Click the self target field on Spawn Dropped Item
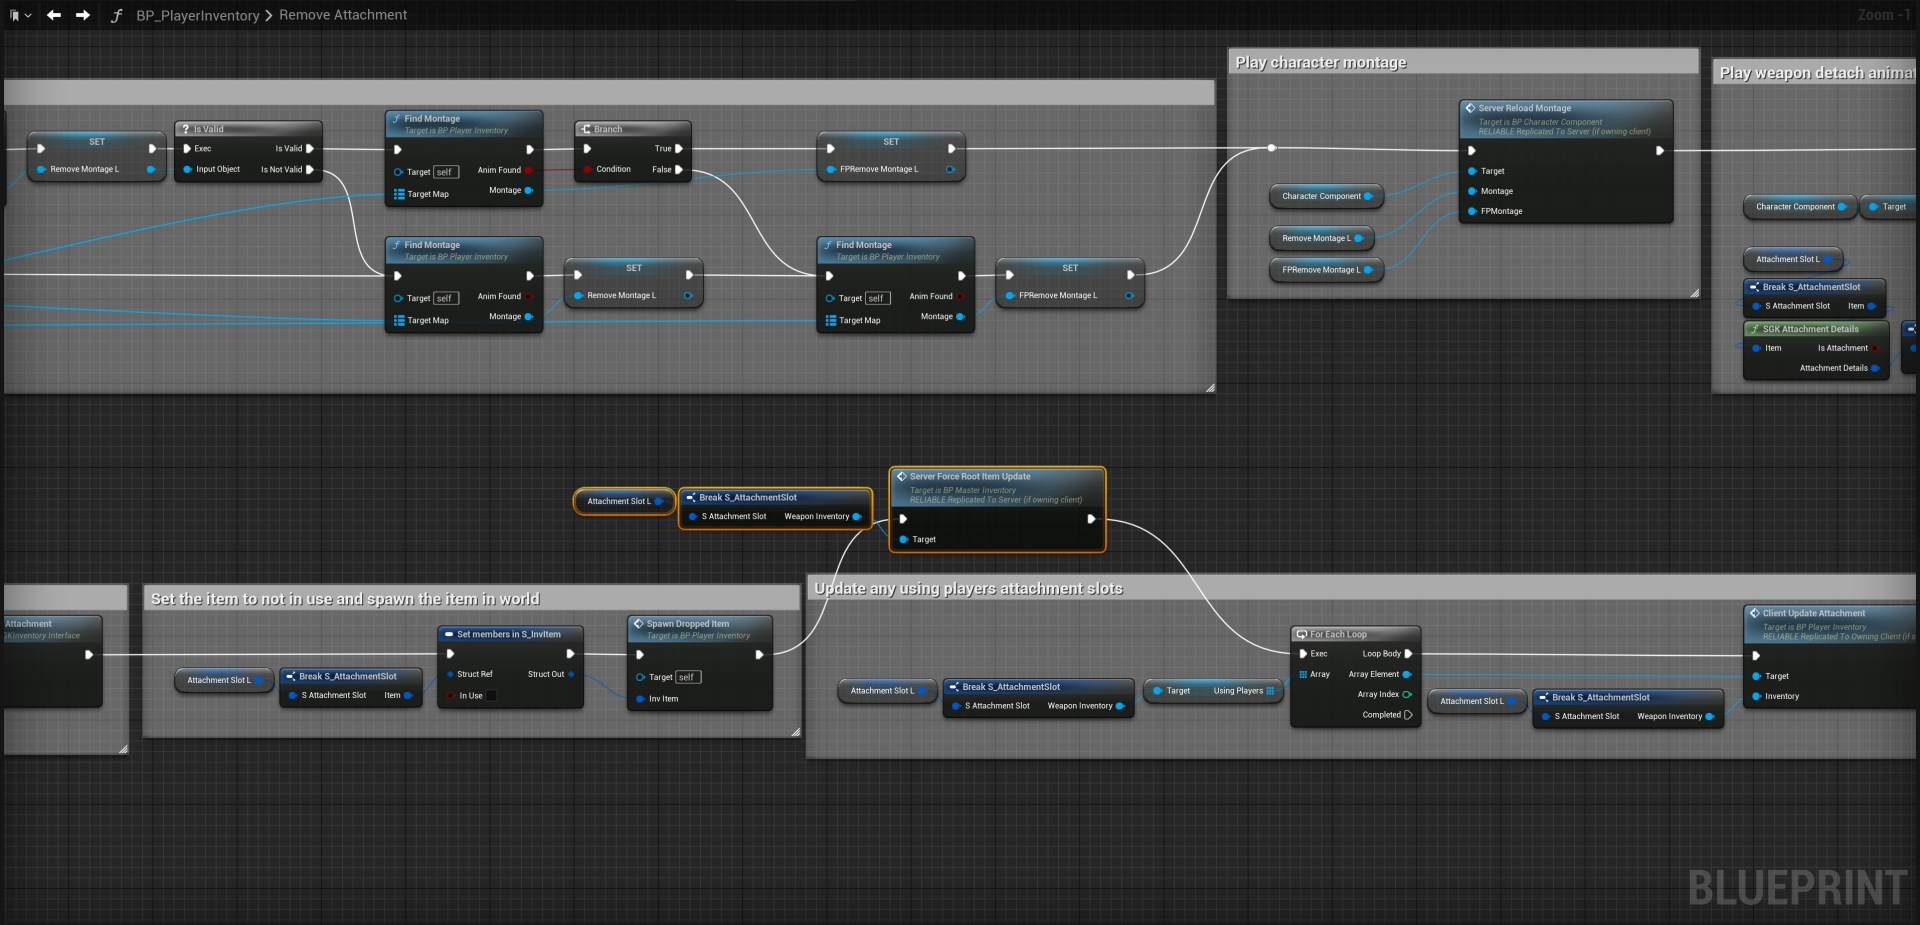 687,677
